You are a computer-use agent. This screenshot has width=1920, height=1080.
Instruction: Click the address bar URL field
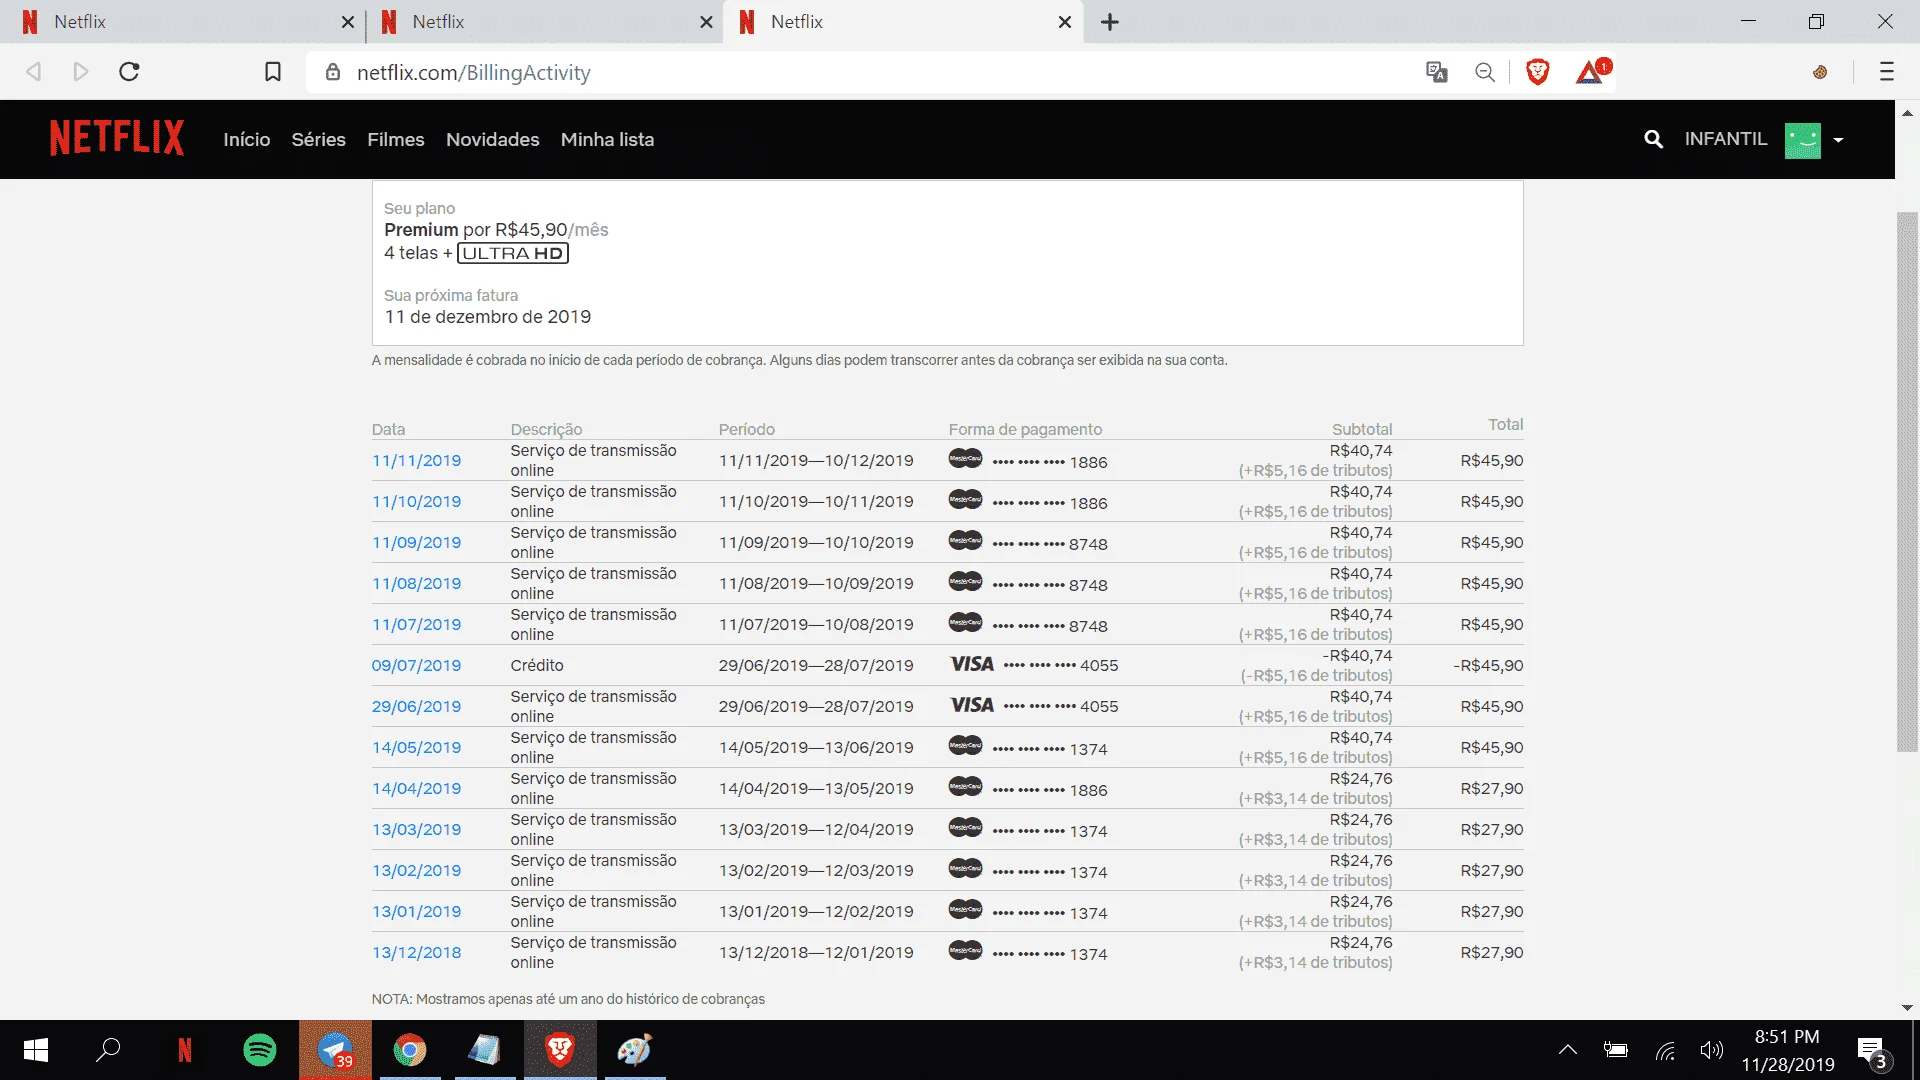pos(860,72)
